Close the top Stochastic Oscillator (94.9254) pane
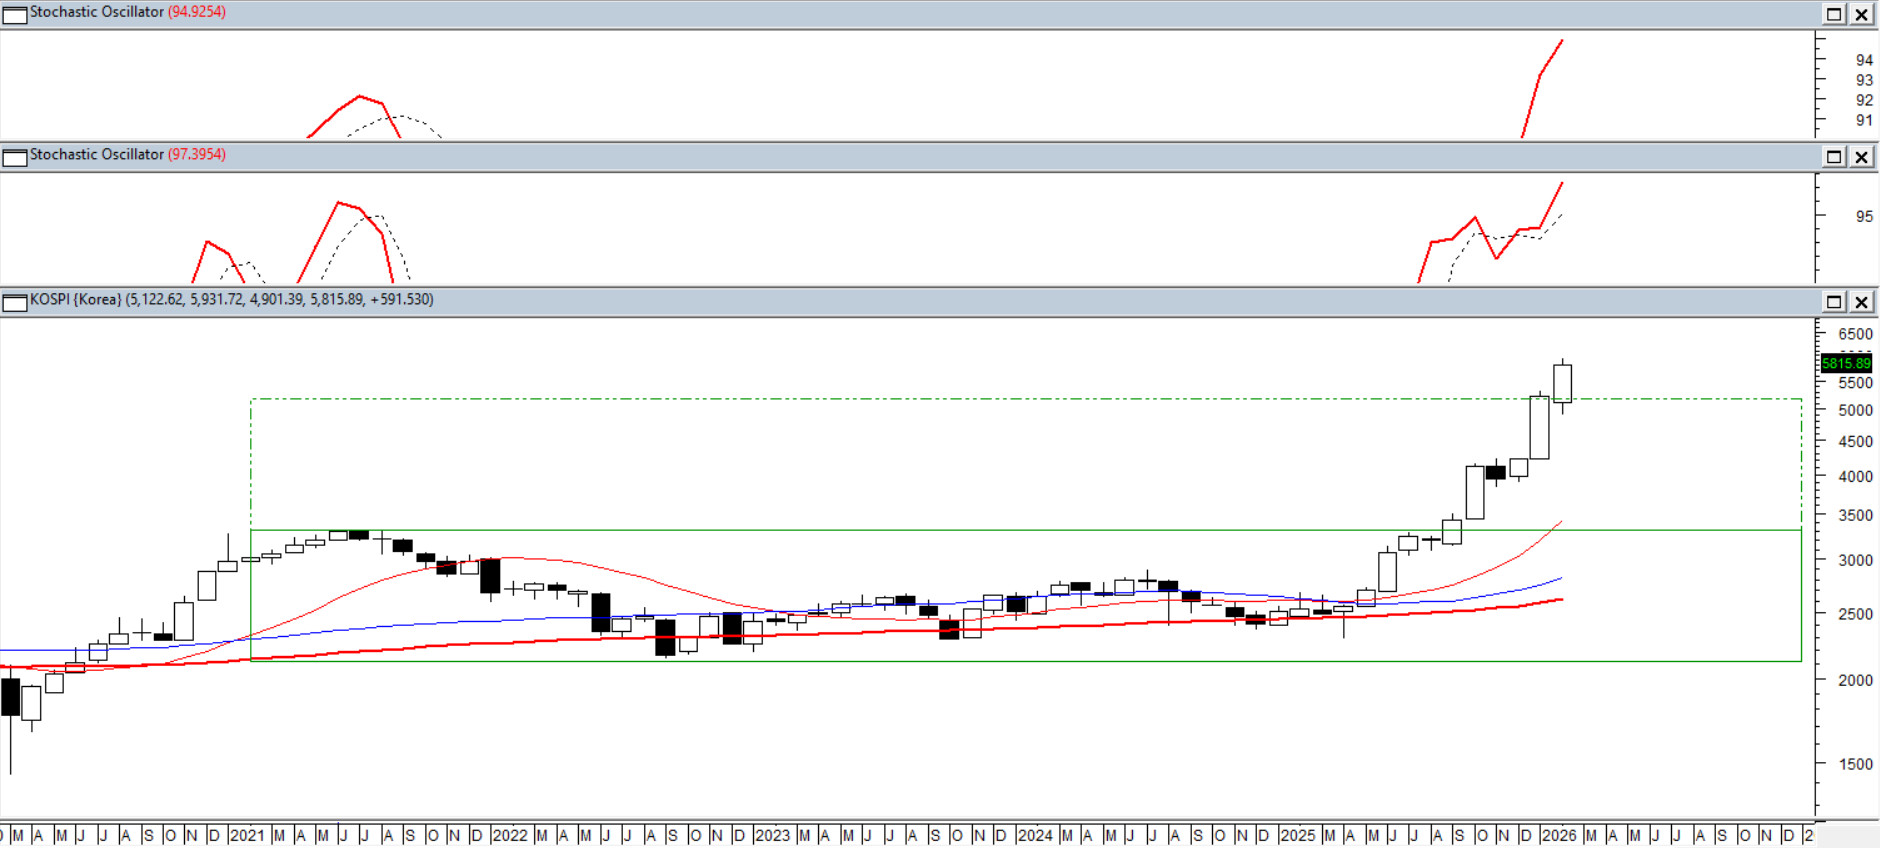 point(1861,14)
